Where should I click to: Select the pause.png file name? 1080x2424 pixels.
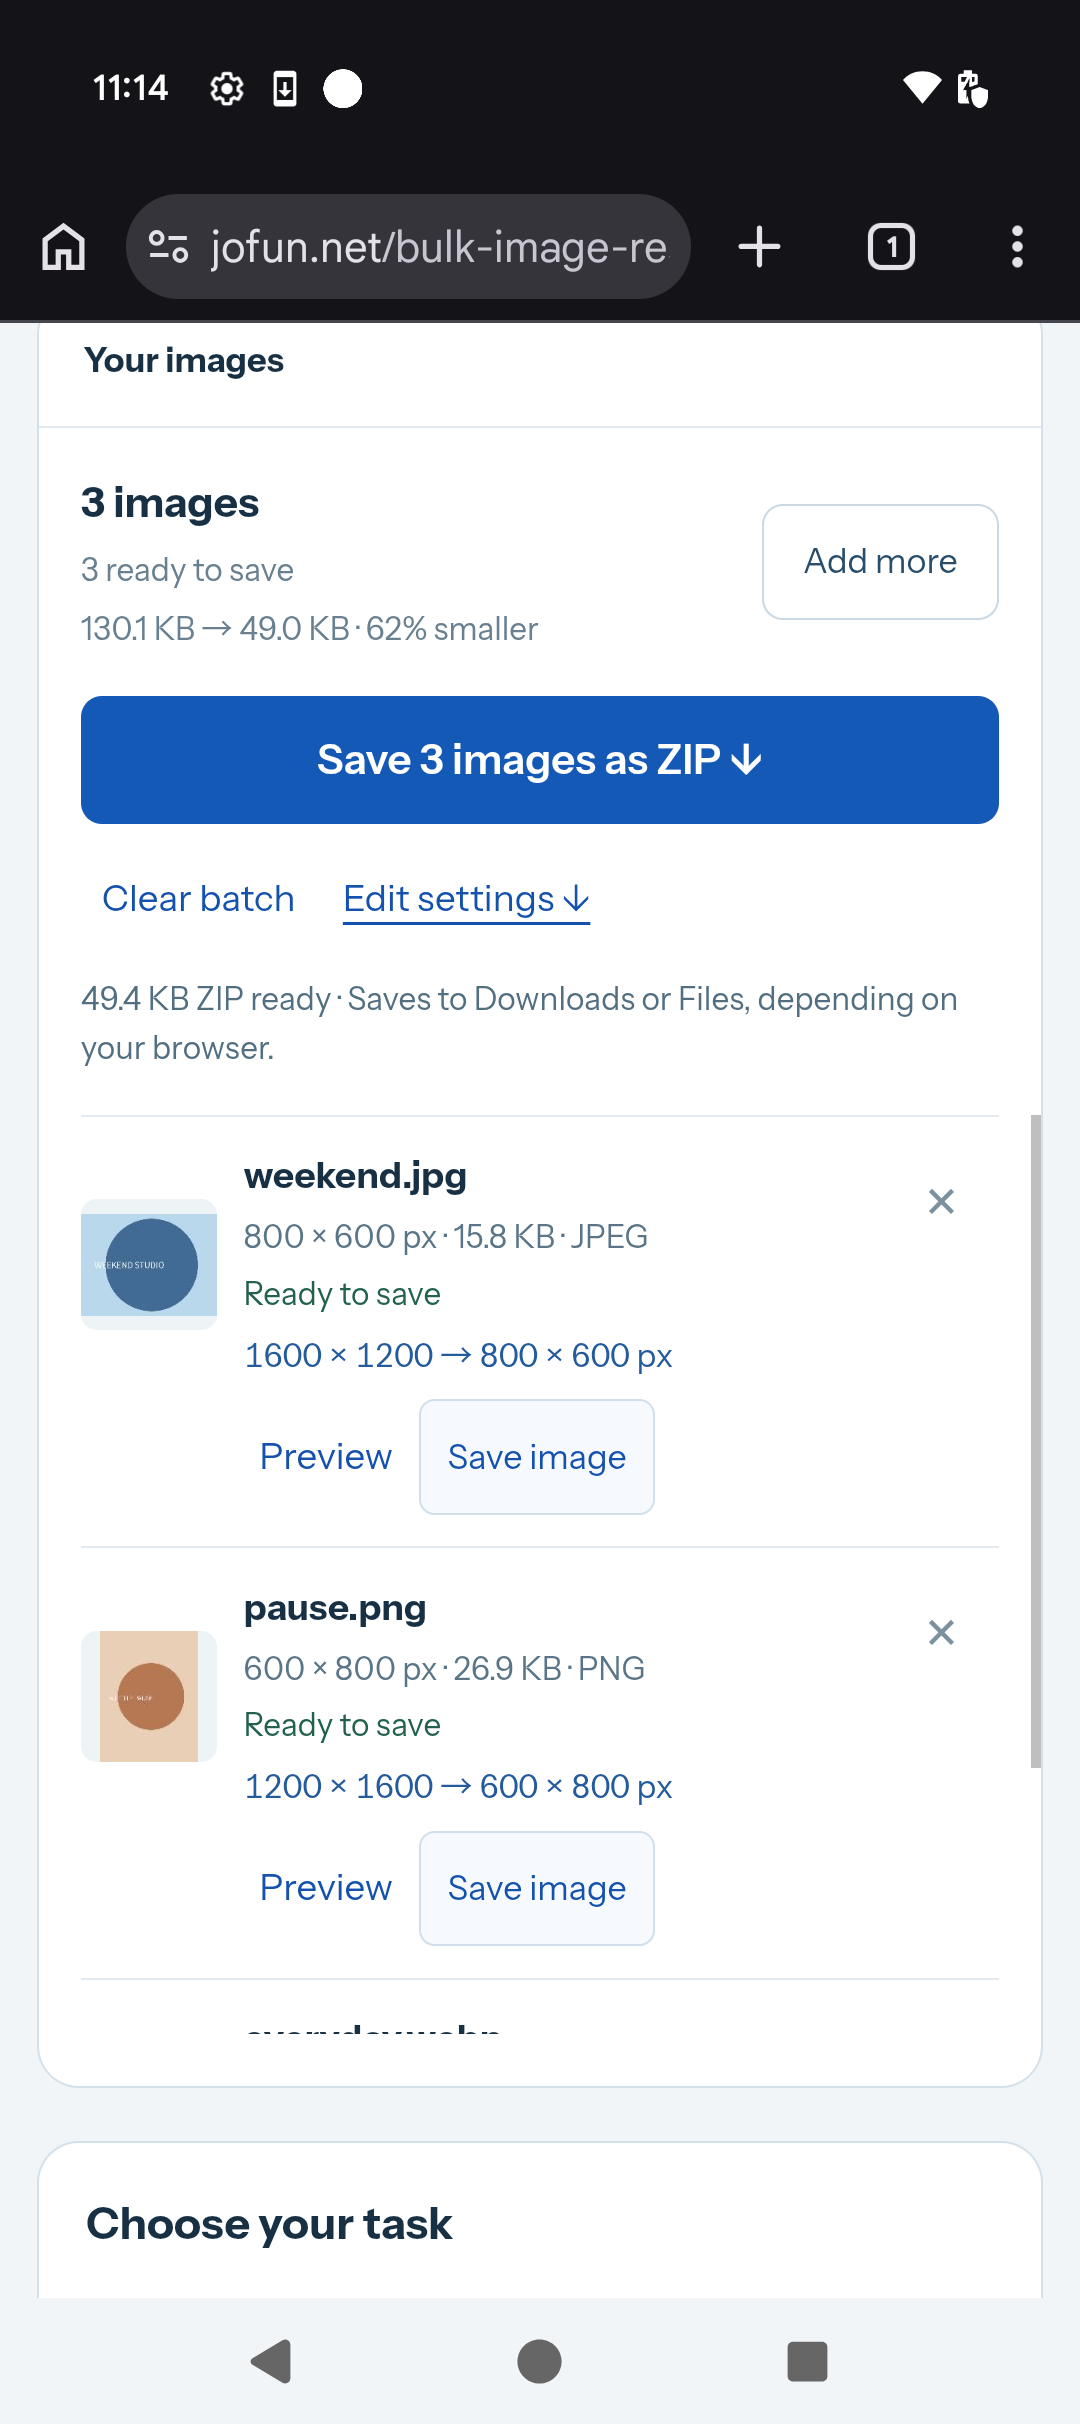click(x=335, y=1608)
